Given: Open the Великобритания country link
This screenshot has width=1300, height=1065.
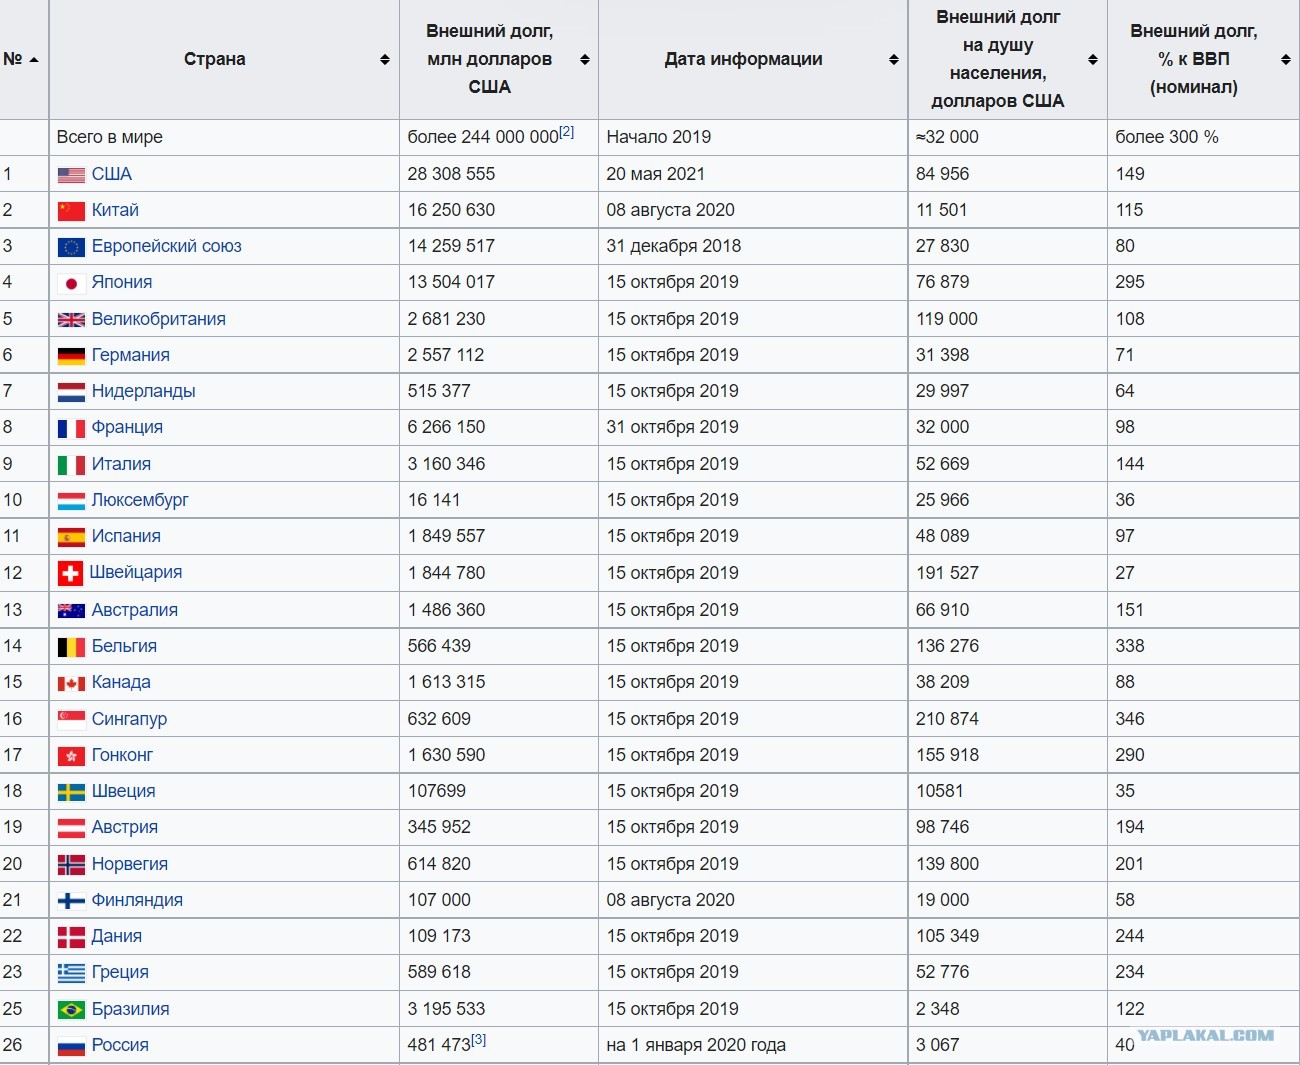Looking at the screenshot, I should click(x=159, y=319).
